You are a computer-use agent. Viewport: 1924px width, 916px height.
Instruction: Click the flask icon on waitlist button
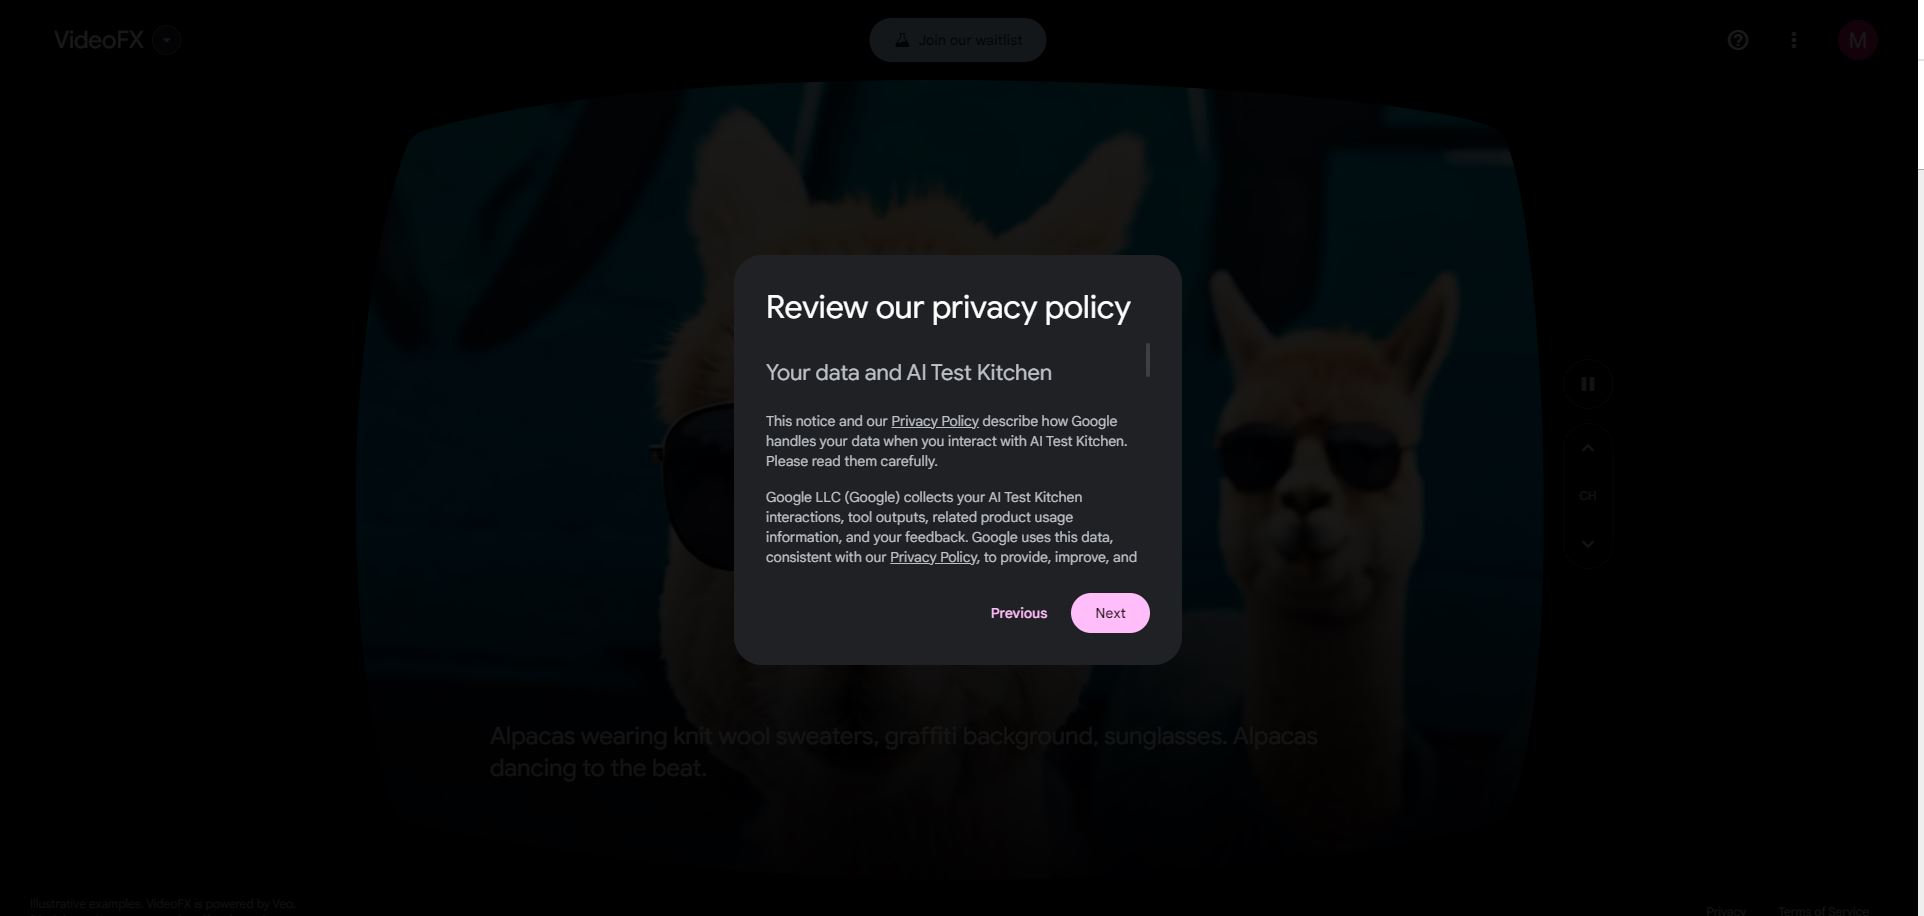(901, 40)
